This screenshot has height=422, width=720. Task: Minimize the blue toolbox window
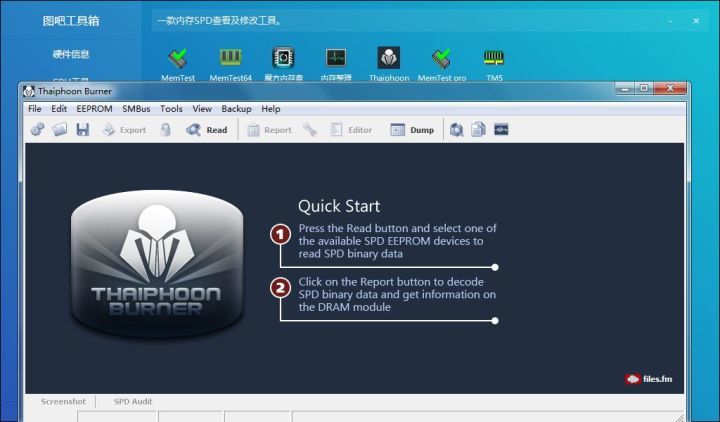click(x=671, y=21)
